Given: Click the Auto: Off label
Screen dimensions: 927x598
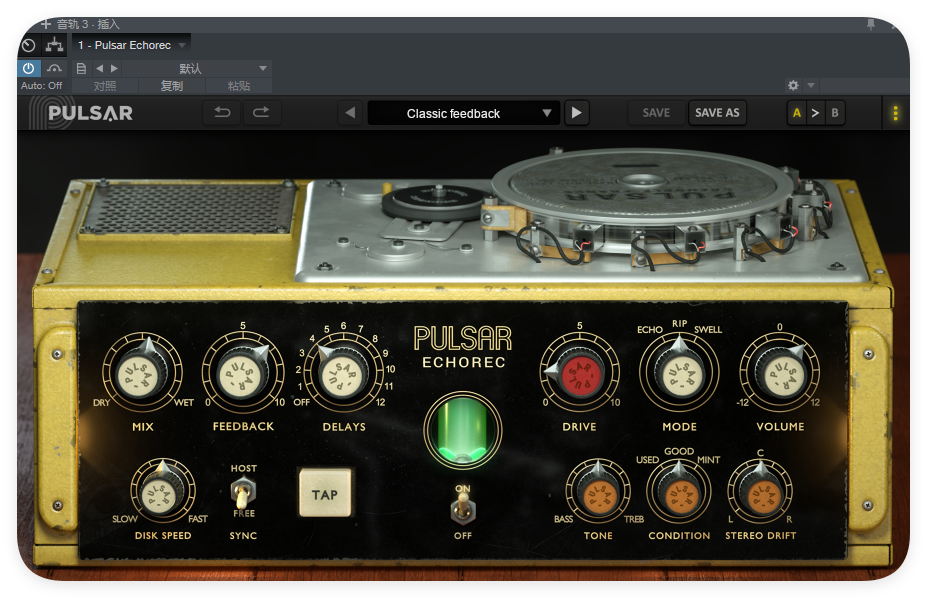Looking at the screenshot, I should (41, 86).
